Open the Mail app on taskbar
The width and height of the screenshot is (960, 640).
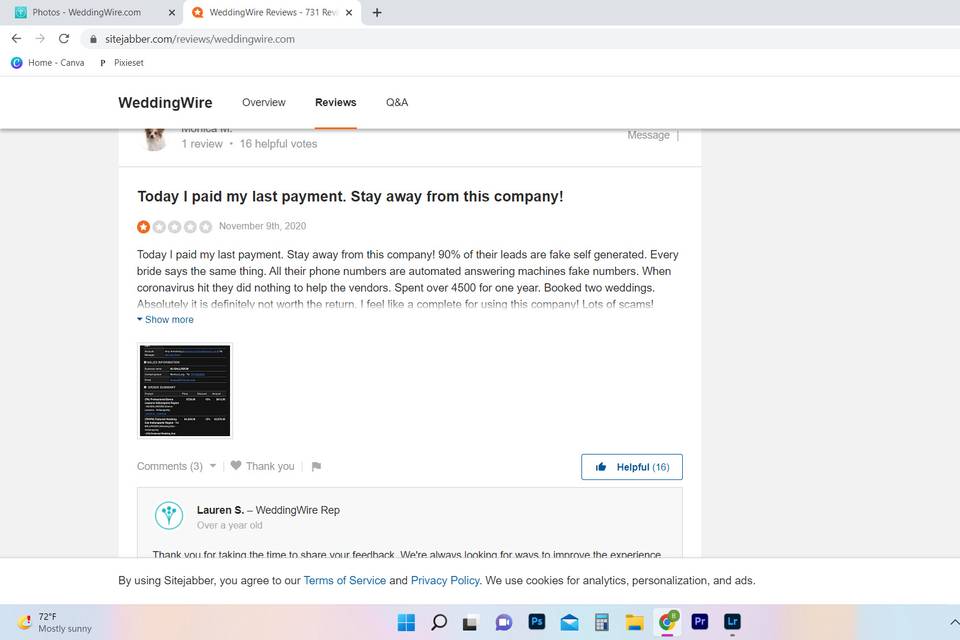pos(569,622)
